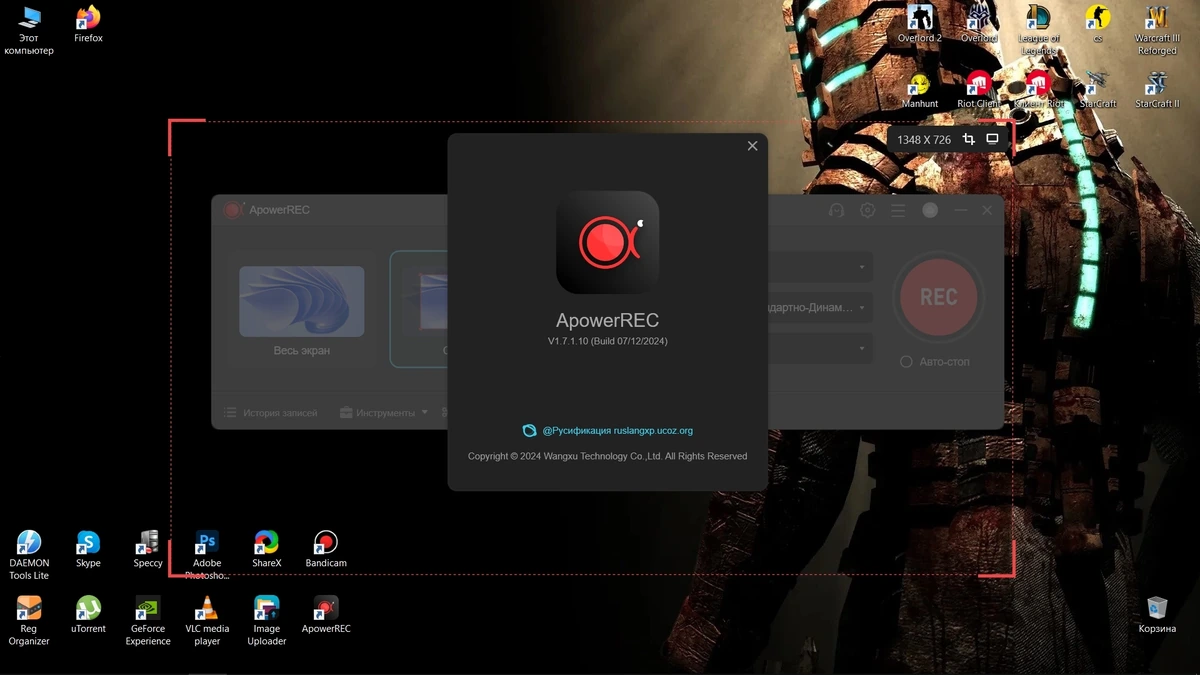Click the crop icon on region toolbar
The height and width of the screenshot is (675, 1200).
click(968, 139)
